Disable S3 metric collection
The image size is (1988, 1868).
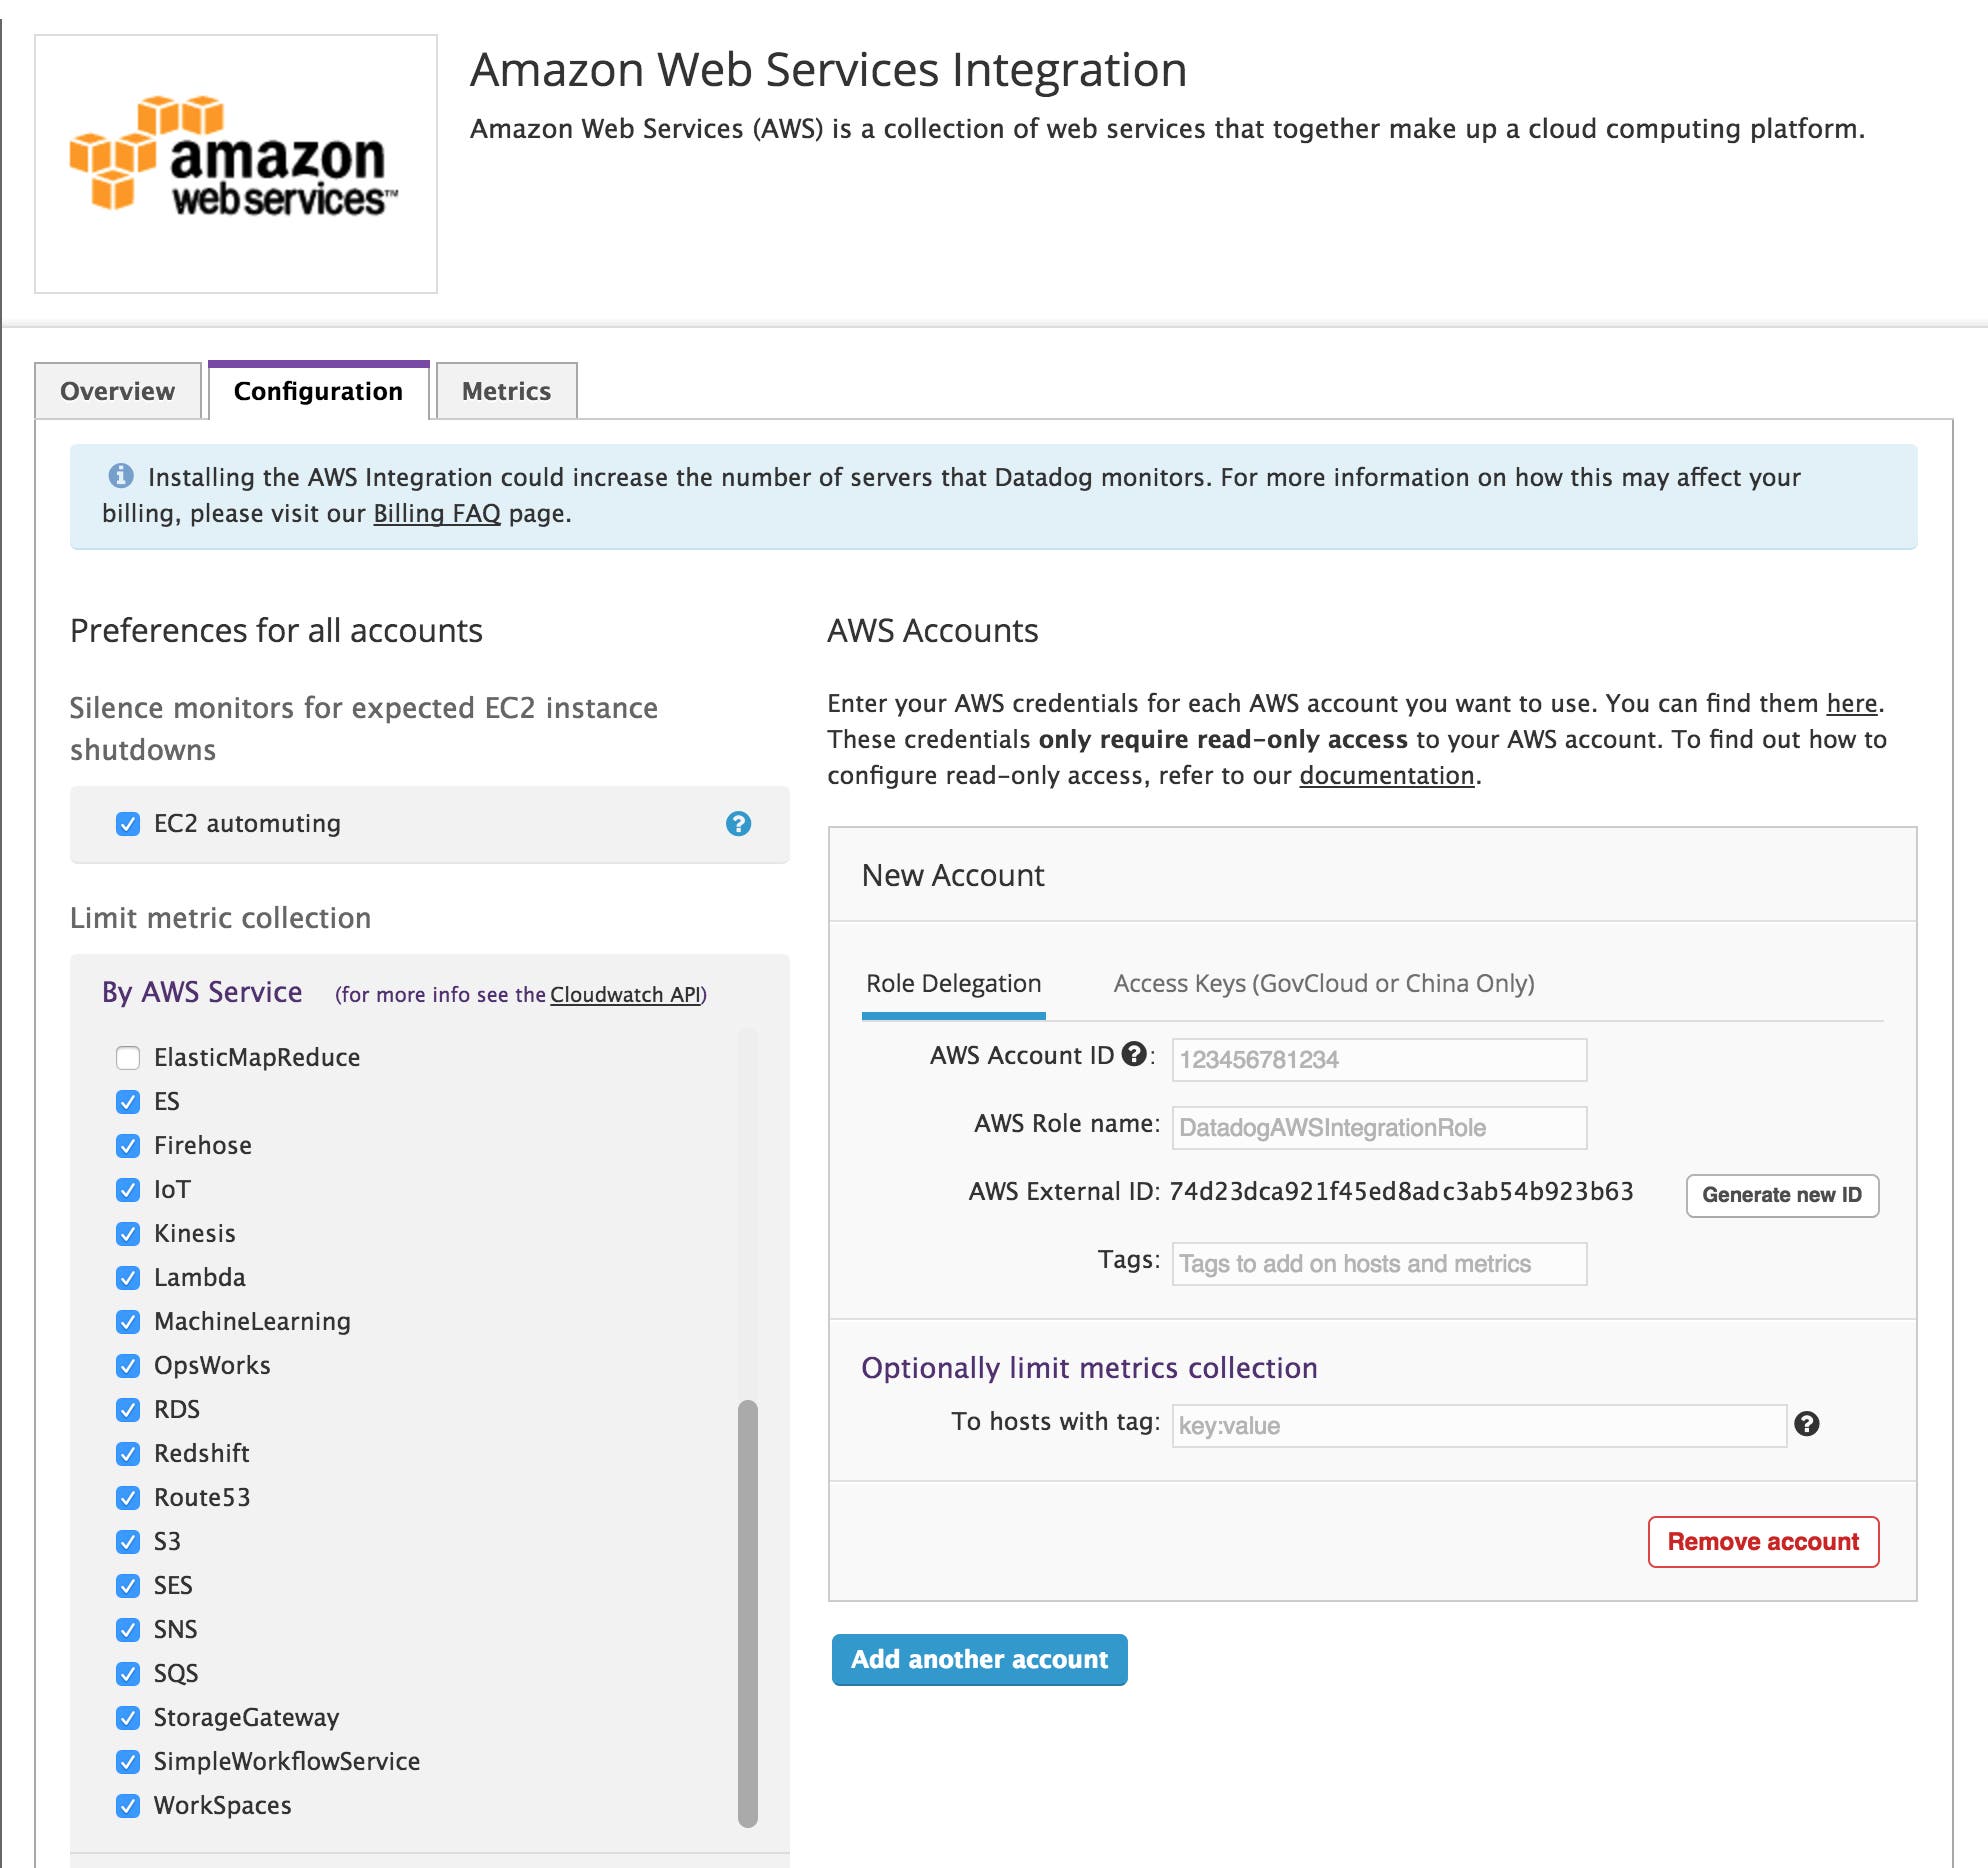[x=127, y=1541]
